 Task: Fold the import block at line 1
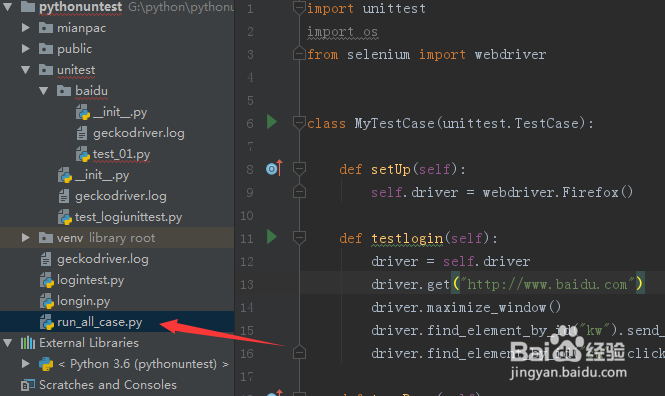pos(299,8)
